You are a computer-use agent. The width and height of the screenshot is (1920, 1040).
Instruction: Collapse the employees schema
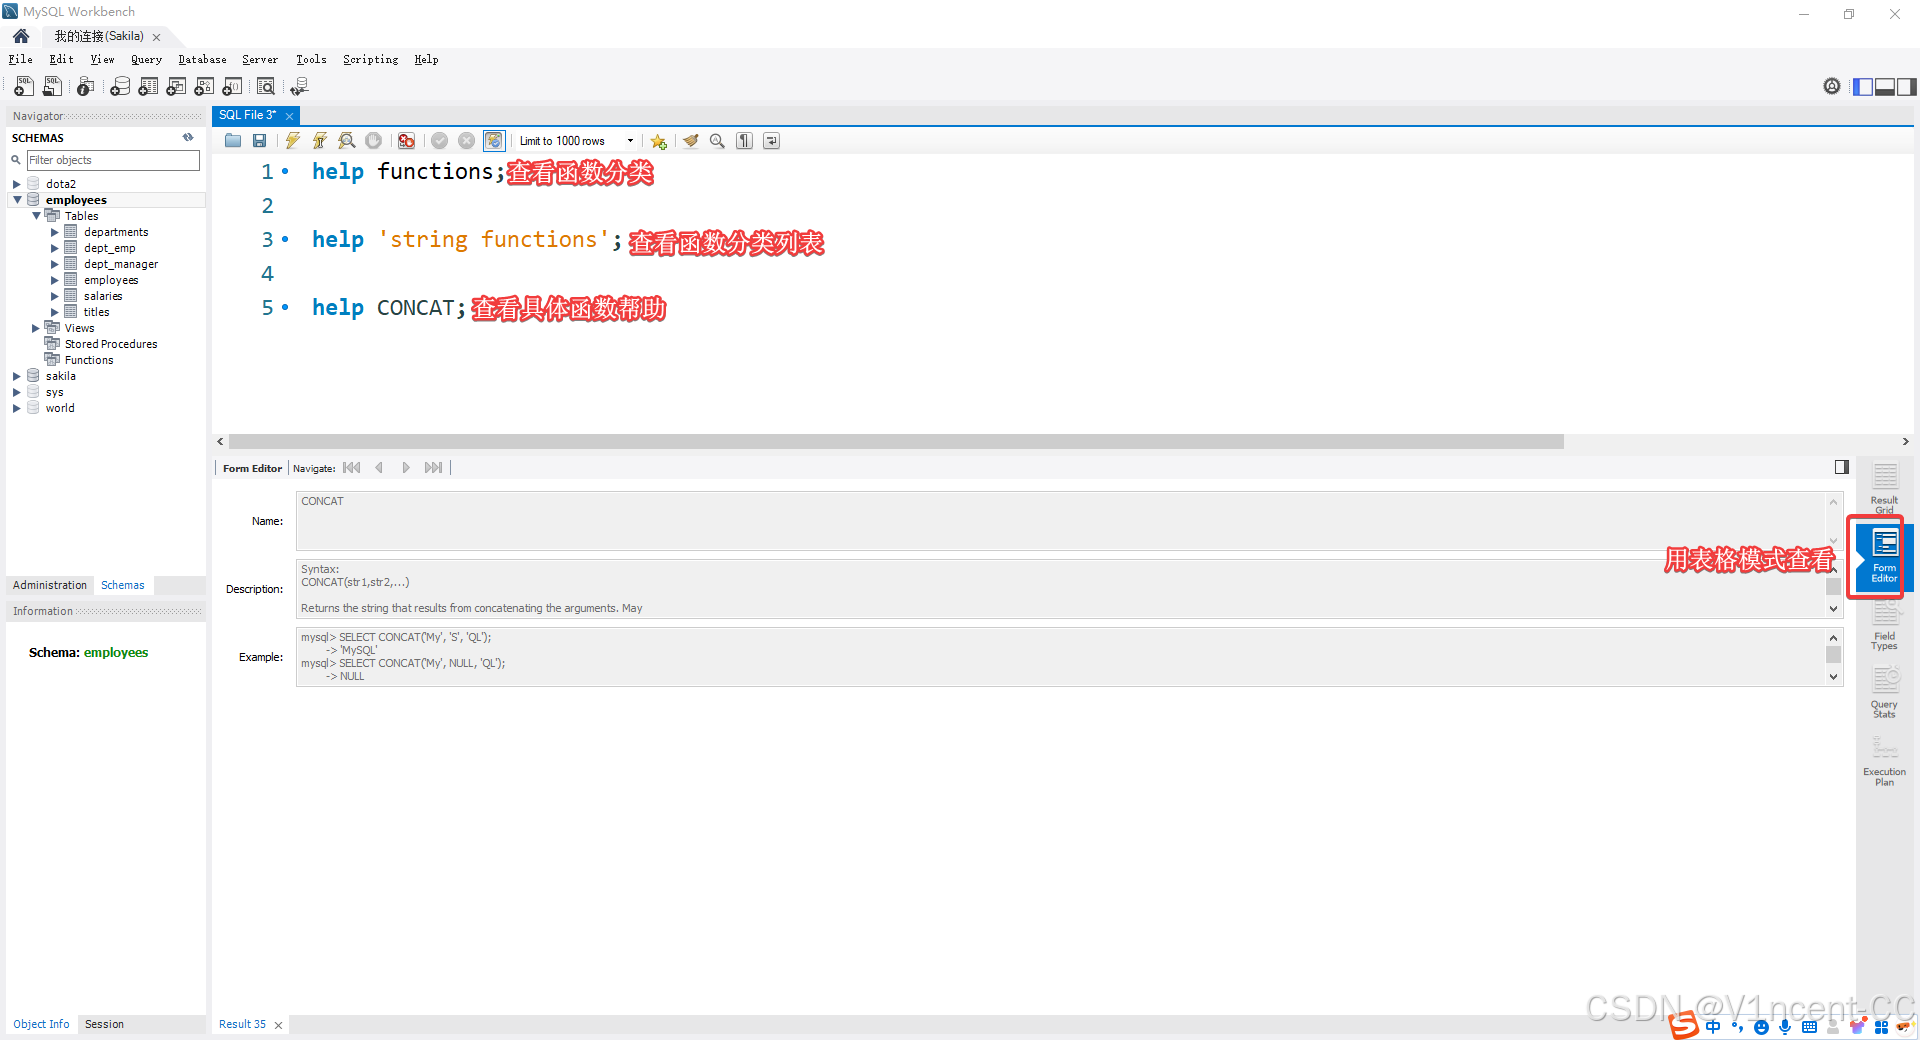[17, 200]
